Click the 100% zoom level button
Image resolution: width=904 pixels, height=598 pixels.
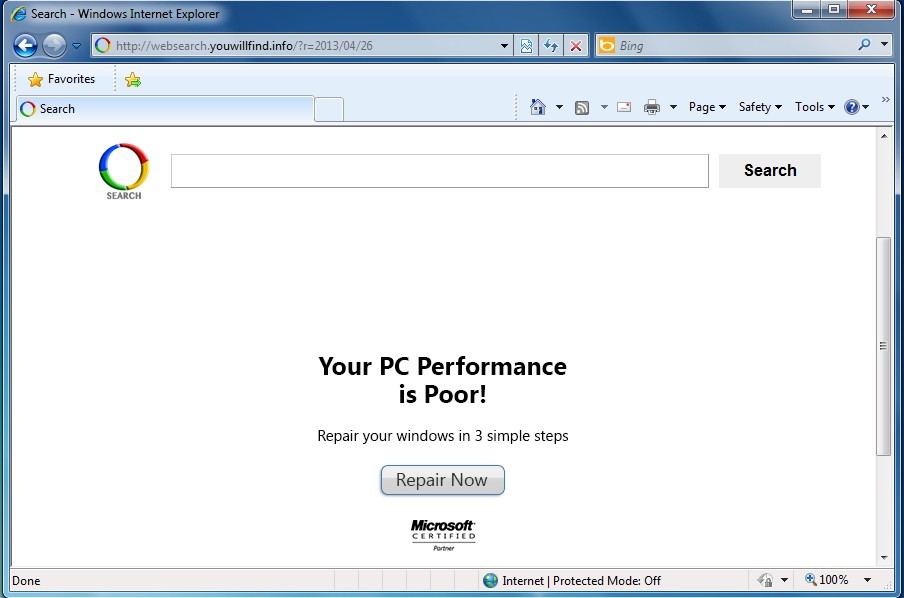827,580
